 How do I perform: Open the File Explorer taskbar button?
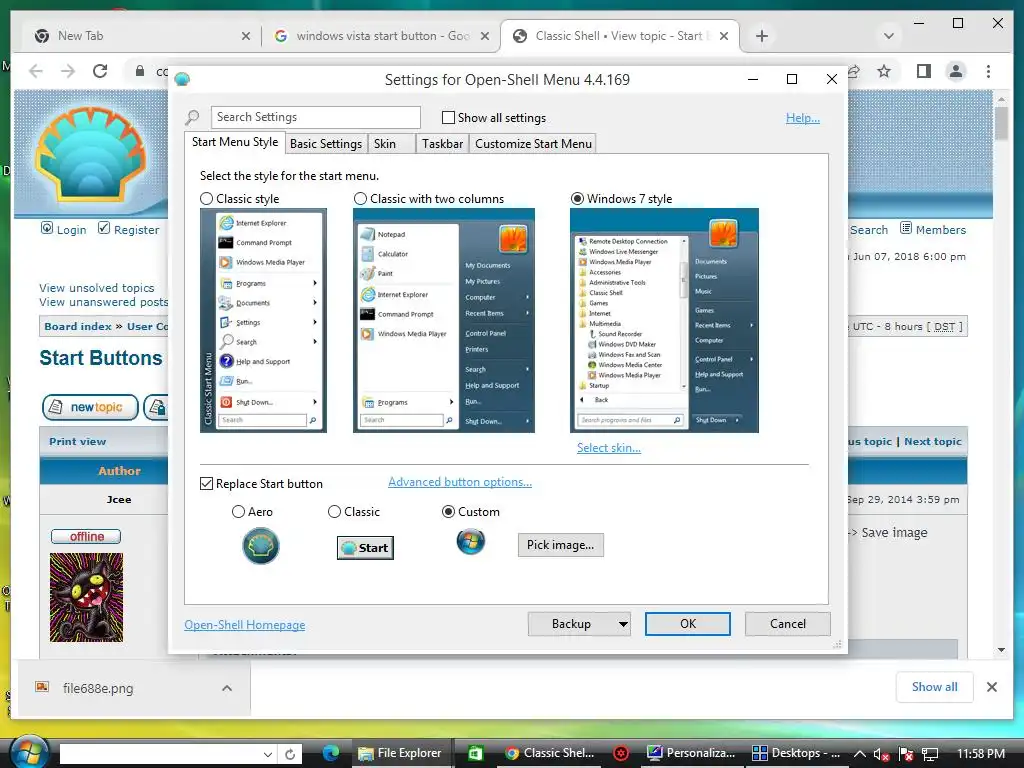pos(400,753)
